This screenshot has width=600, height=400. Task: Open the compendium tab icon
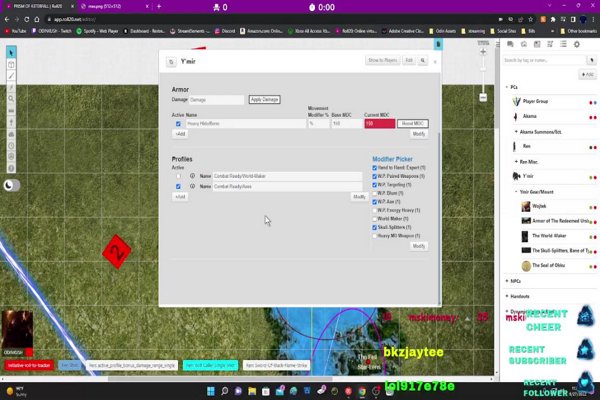[550, 44]
